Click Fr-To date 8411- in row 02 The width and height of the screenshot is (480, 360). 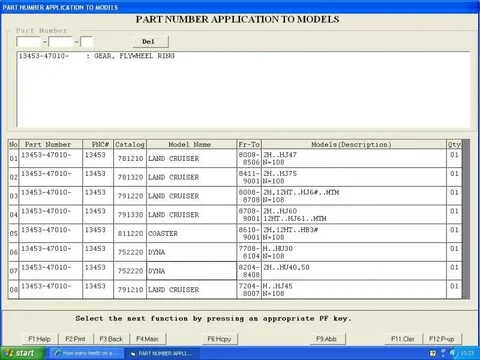pos(249,173)
